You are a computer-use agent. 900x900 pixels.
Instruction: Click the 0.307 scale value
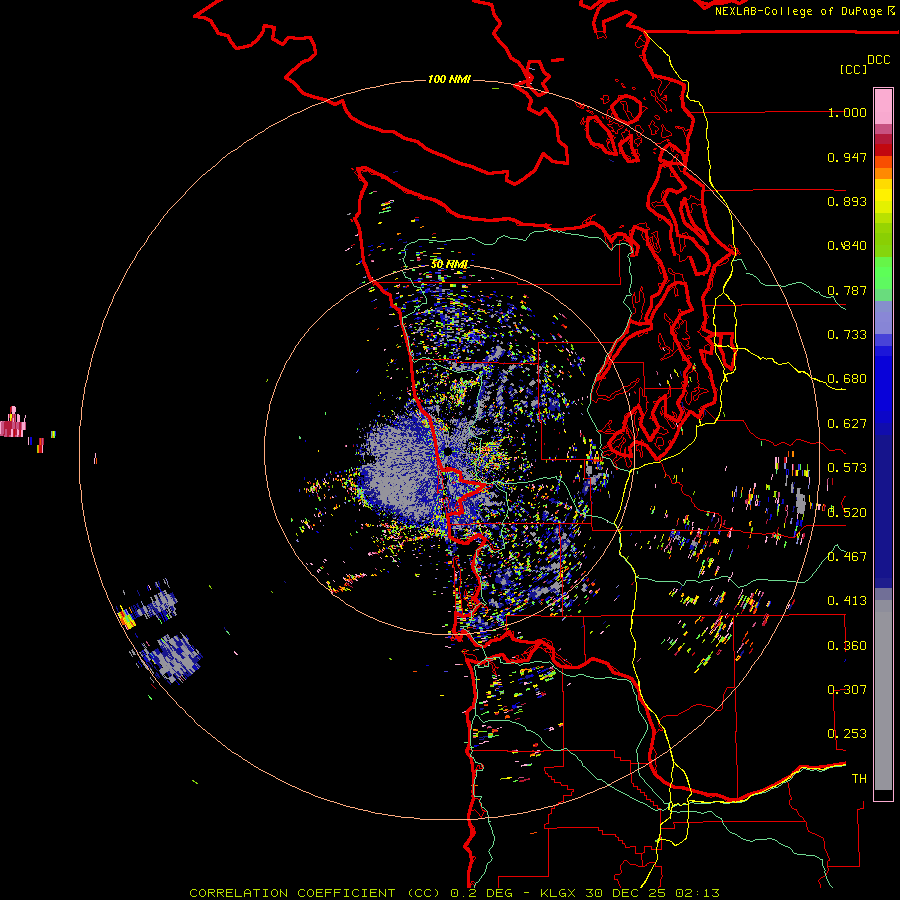[x=847, y=689]
